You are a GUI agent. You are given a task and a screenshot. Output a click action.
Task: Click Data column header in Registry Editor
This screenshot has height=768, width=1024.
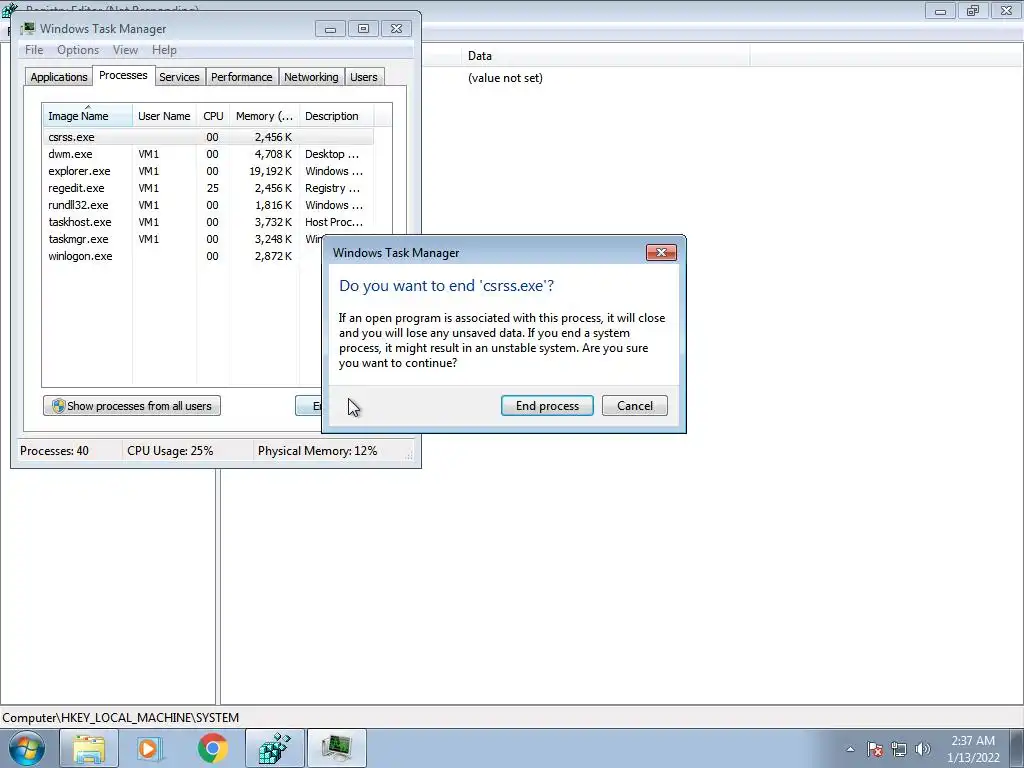(x=605, y=56)
